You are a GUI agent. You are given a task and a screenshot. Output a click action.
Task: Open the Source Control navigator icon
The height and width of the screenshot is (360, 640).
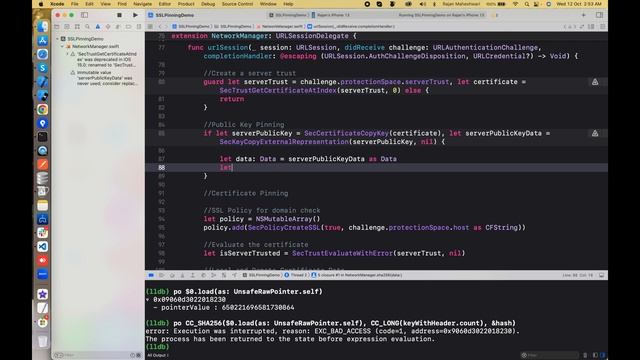pyautogui.click(x=67, y=27)
